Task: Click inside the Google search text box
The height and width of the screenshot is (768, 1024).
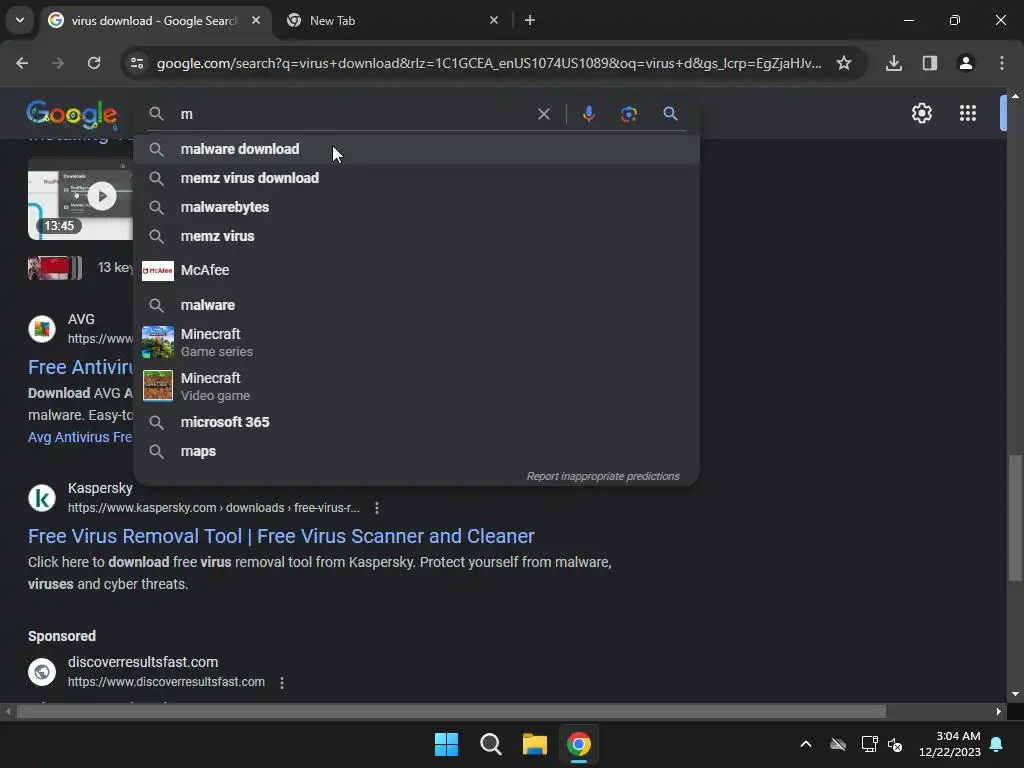Action: pyautogui.click(x=353, y=114)
